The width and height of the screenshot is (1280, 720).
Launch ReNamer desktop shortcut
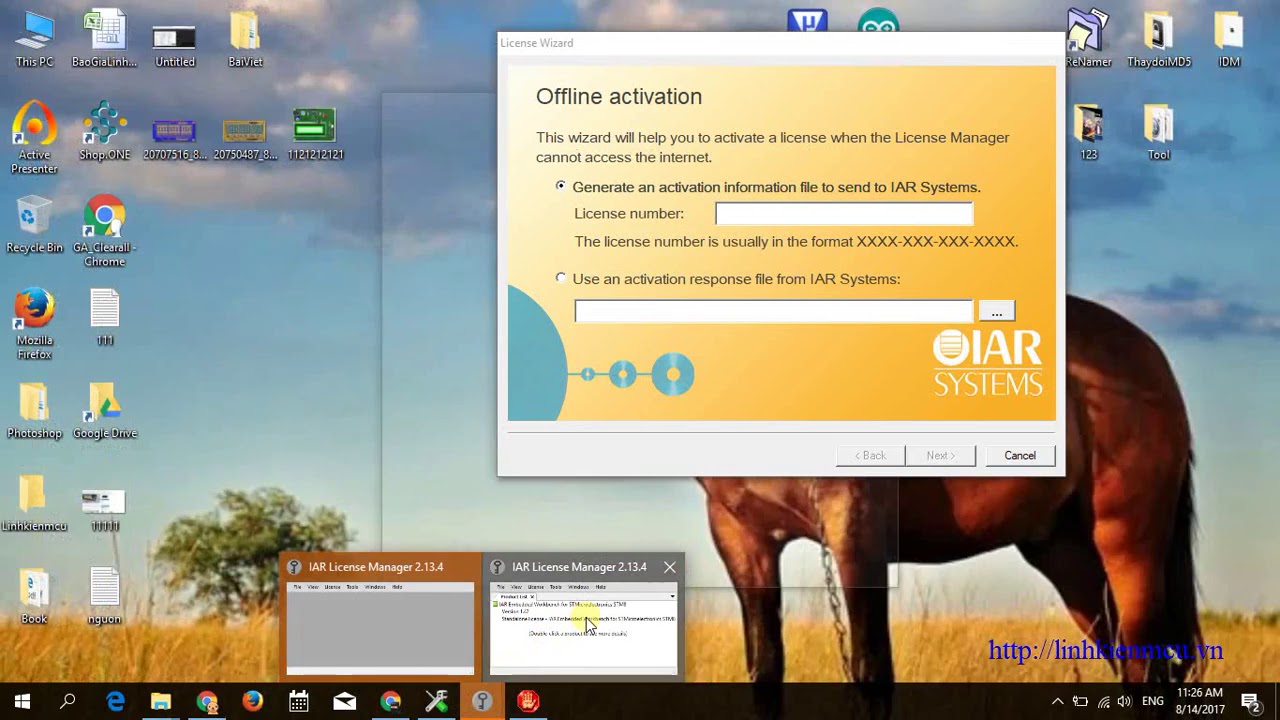1088,40
